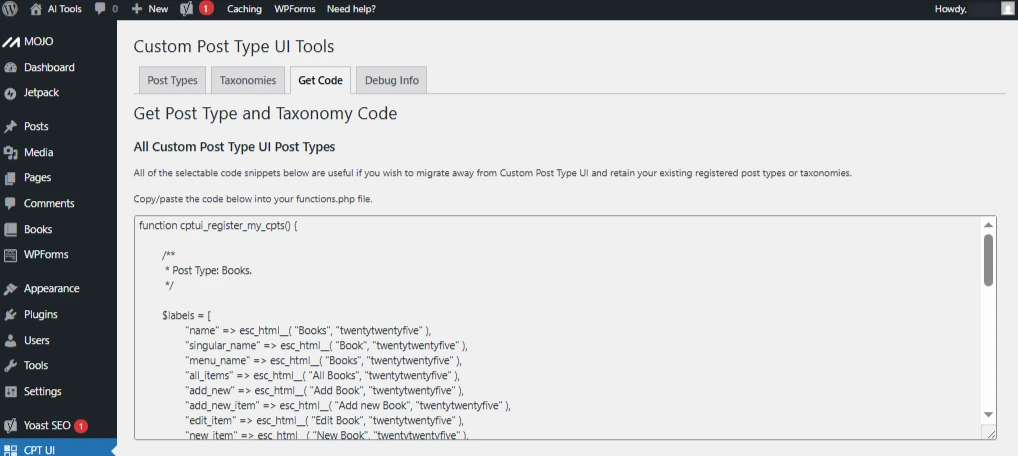The image size is (1018, 456).
Task: Click the Yoast icon in the admin bar
Action: pos(186,9)
